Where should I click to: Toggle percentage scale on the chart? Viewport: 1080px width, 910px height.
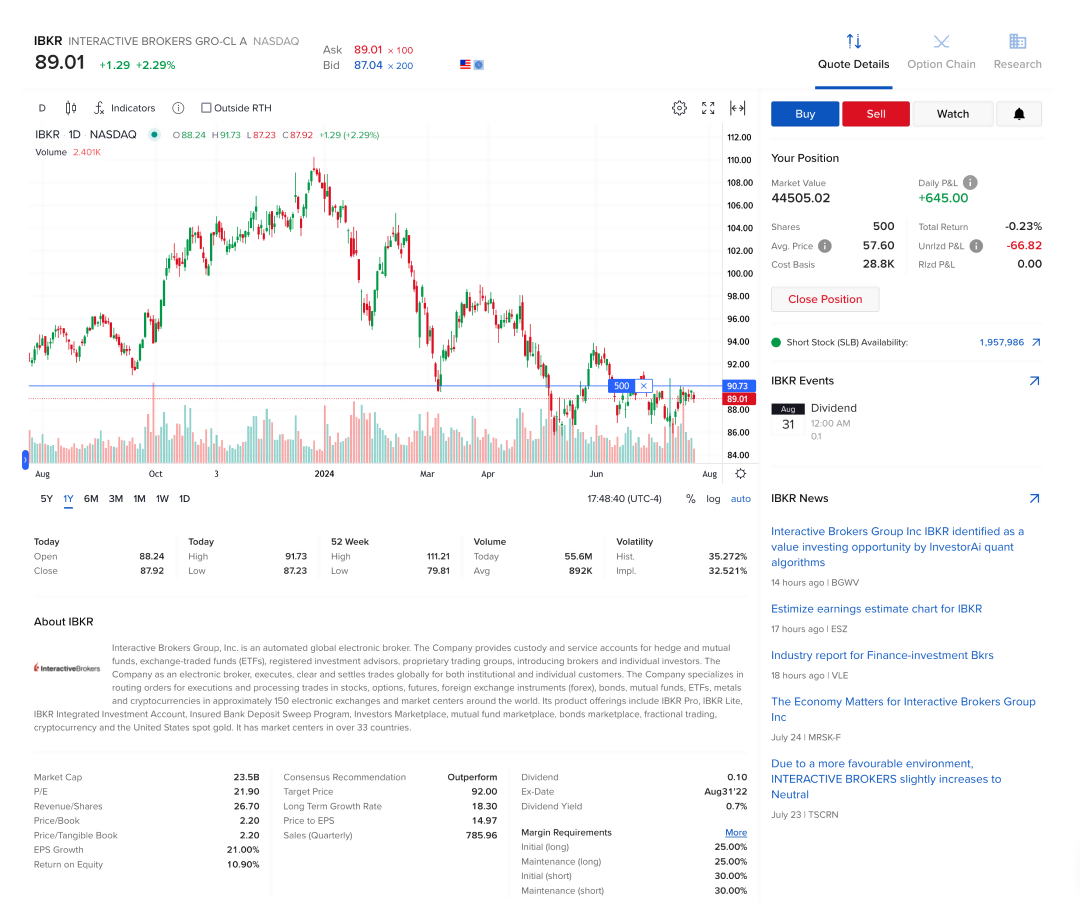pos(690,498)
